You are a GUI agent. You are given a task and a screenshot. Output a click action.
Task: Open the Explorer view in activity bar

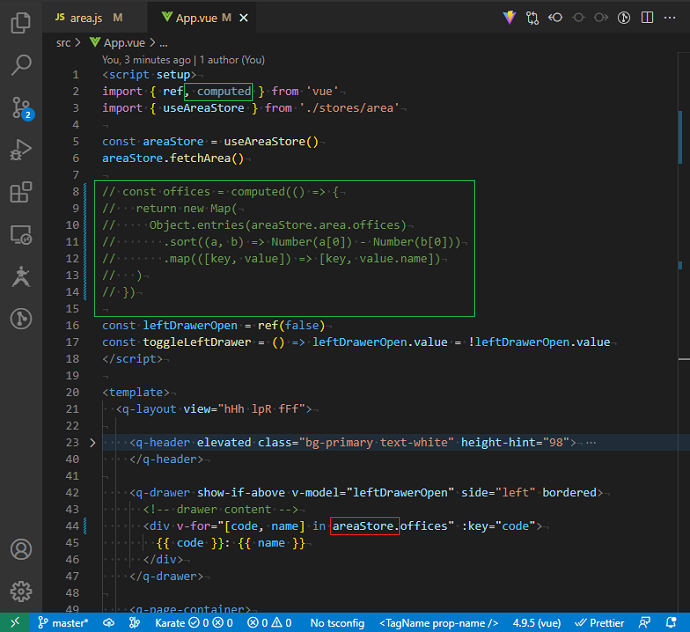coord(21,23)
